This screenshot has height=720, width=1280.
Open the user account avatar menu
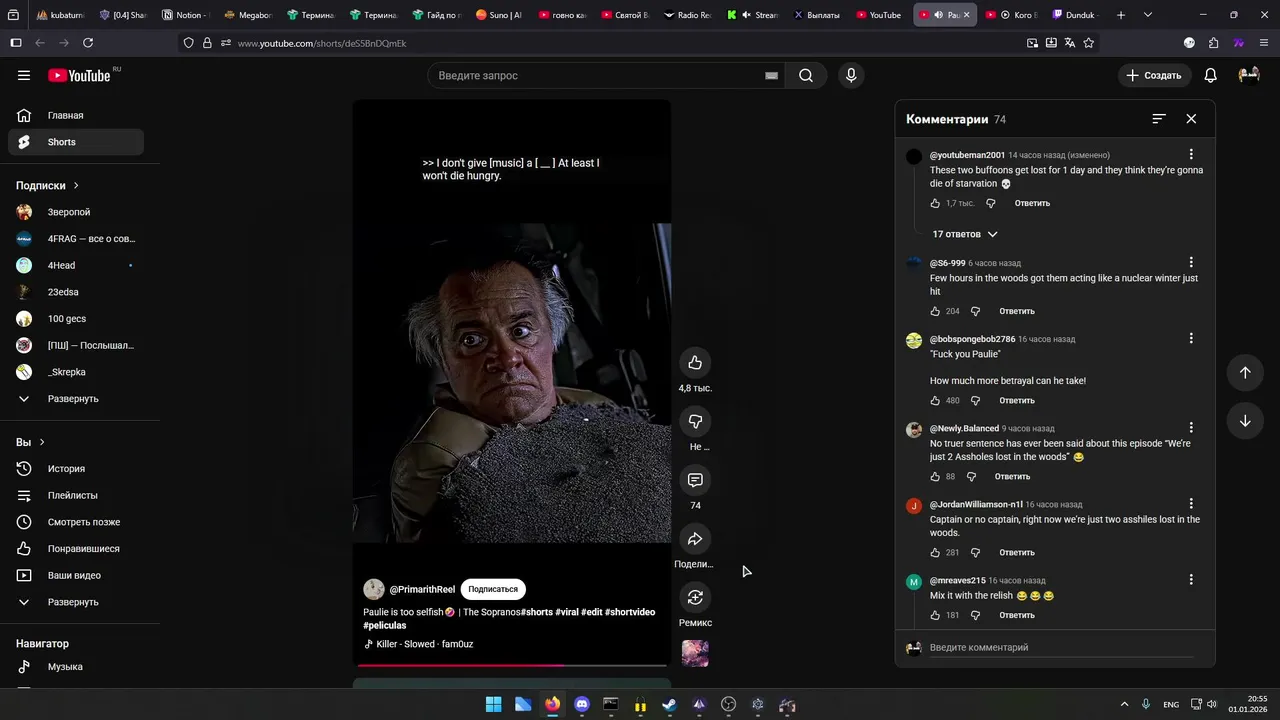(x=1248, y=75)
